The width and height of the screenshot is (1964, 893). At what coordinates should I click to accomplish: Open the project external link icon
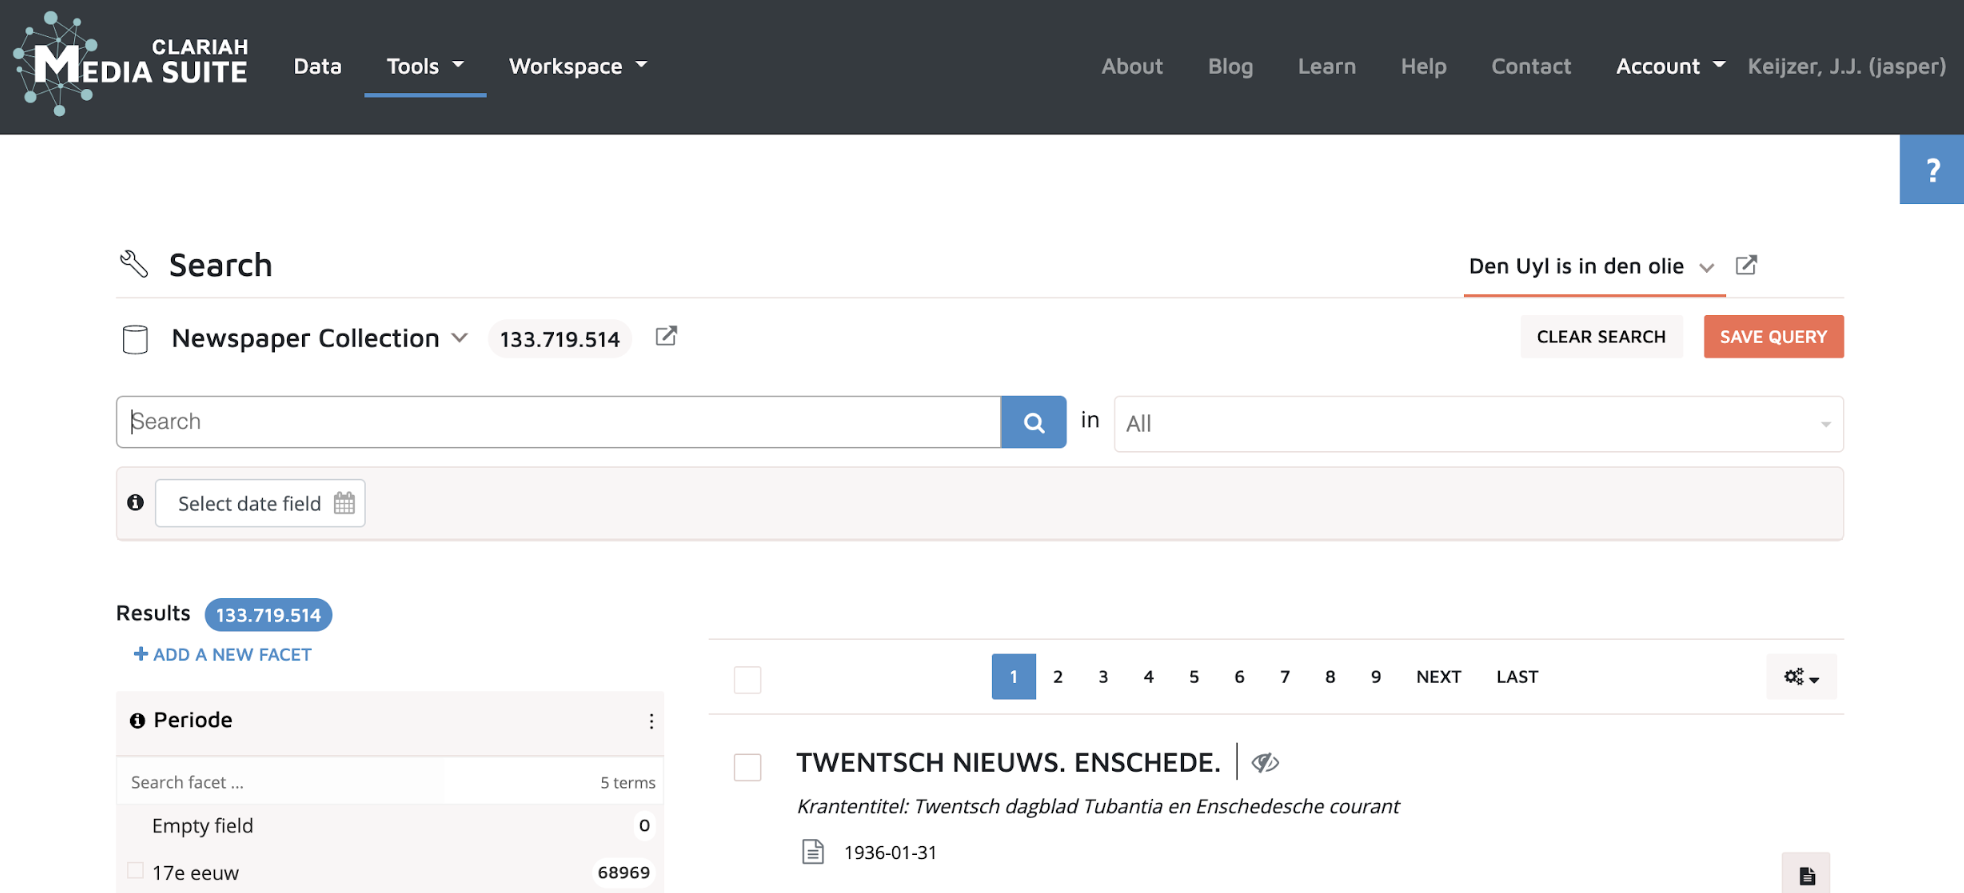coord(1746,265)
